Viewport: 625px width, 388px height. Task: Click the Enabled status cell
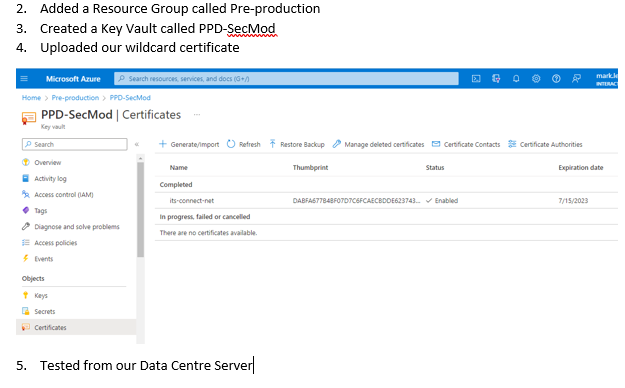442,201
